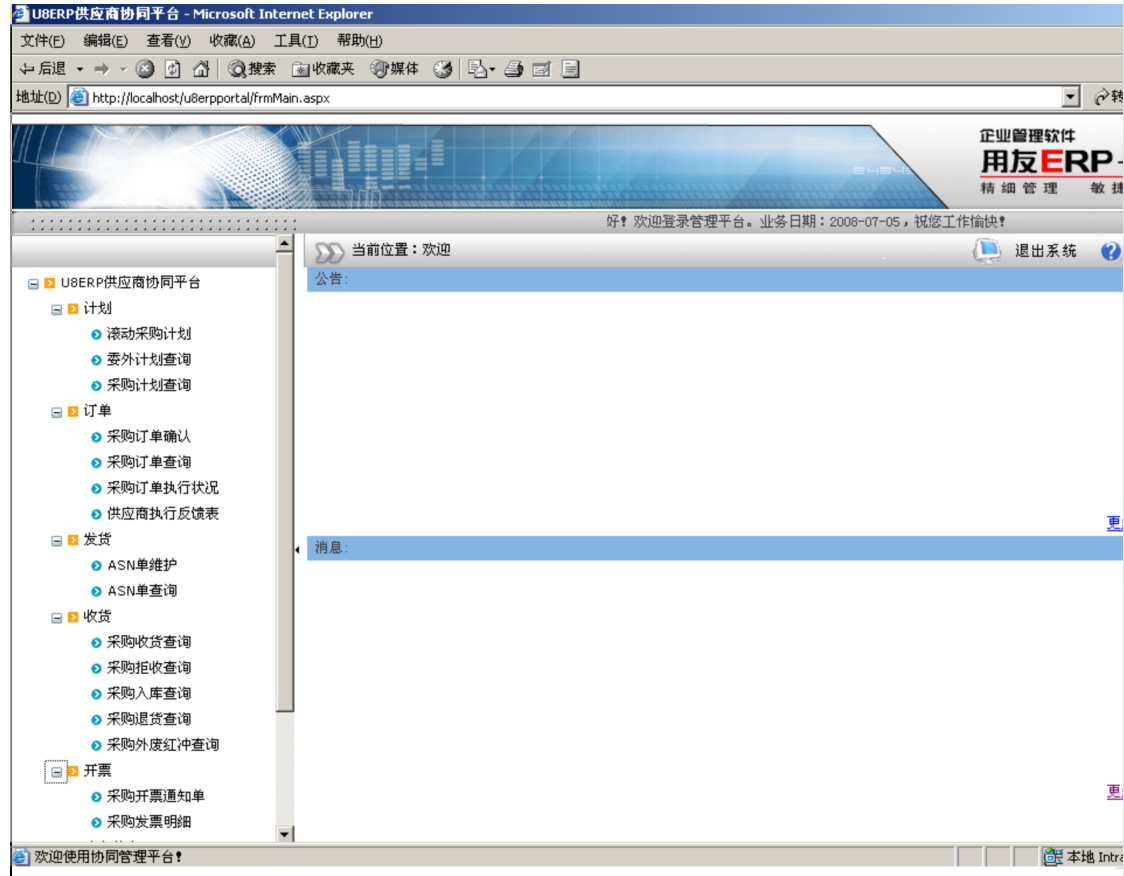Viewport: 1124px width, 876px height.
Task: Open 采购入库查询 in the tree
Action: (x=148, y=694)
